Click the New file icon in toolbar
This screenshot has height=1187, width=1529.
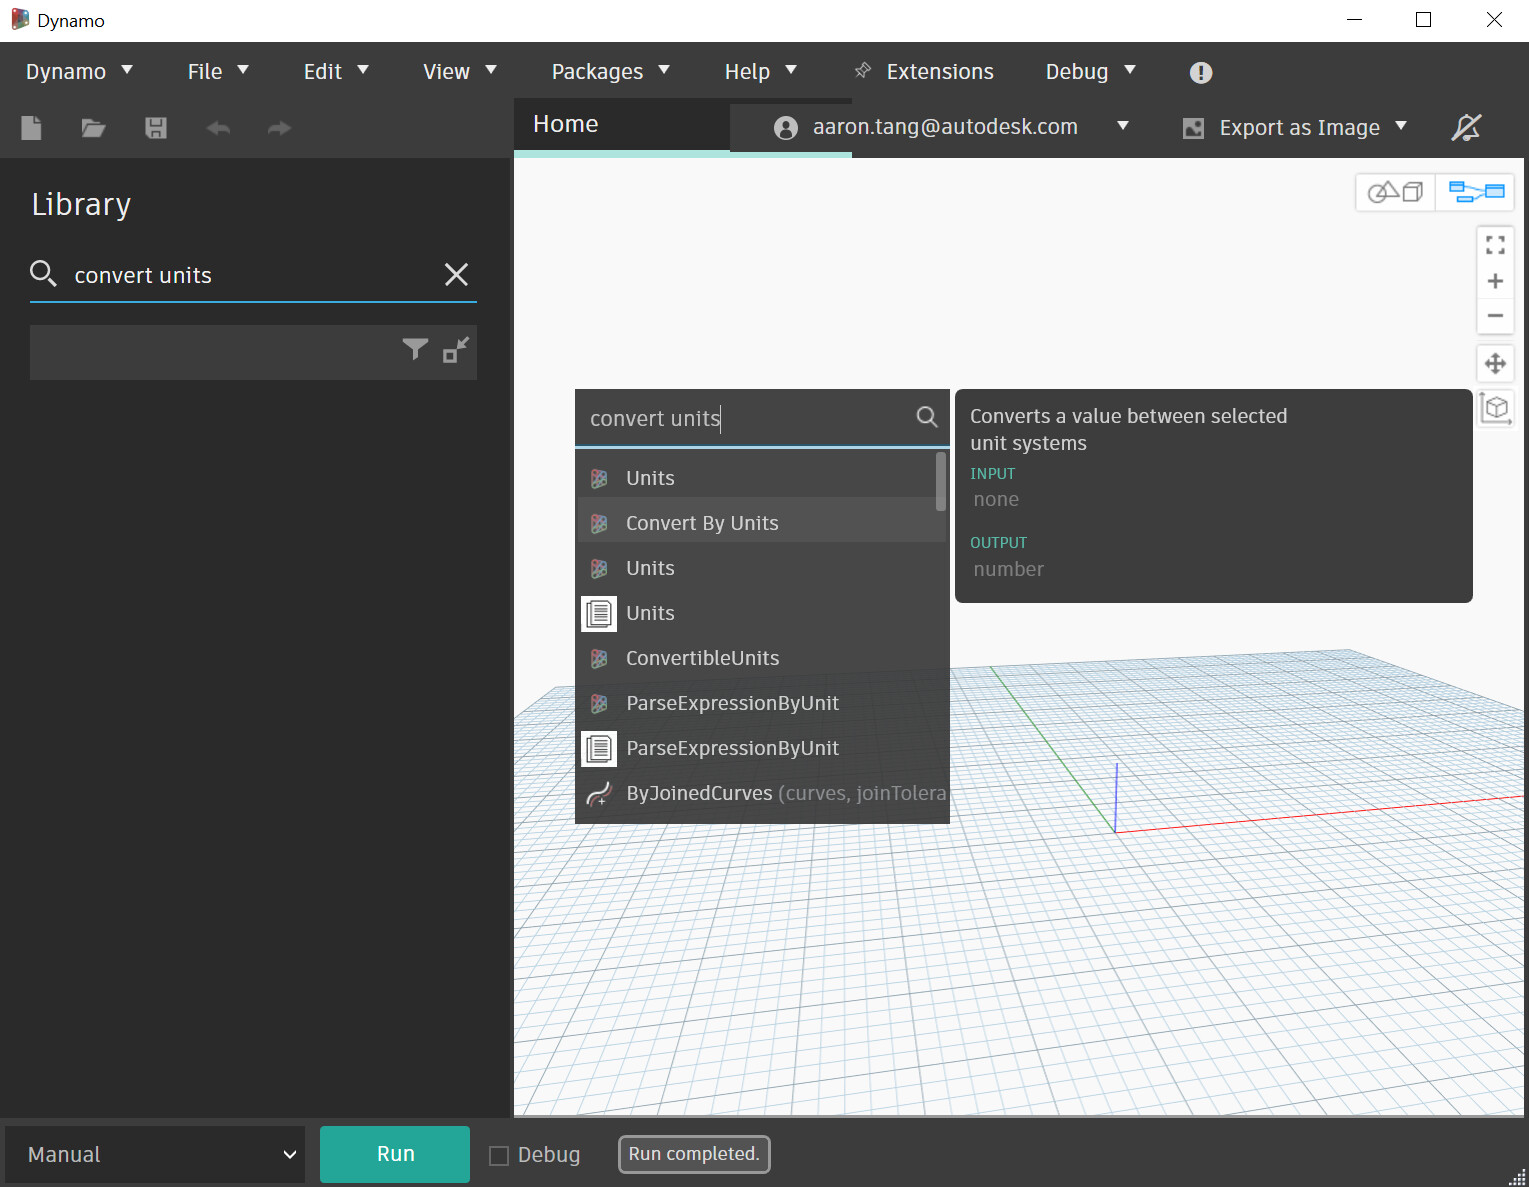(32, 128)
